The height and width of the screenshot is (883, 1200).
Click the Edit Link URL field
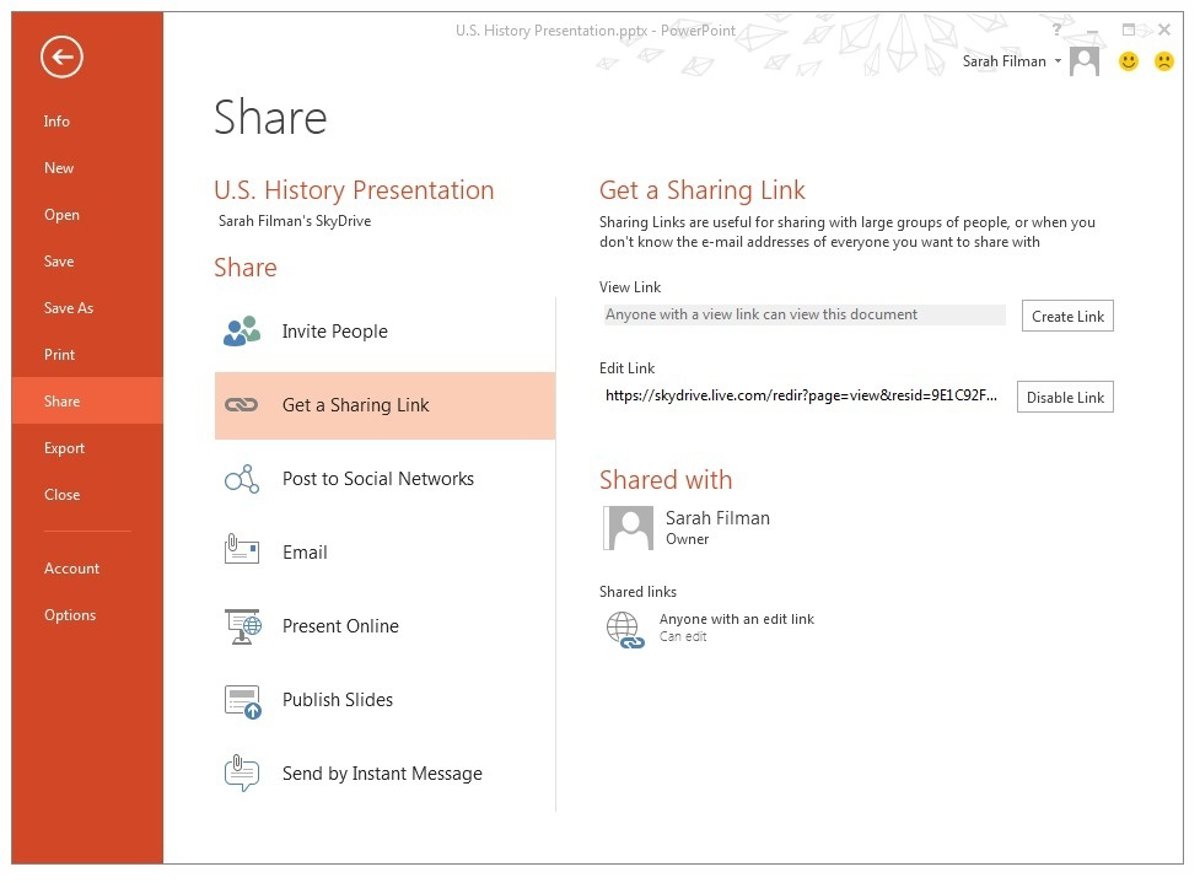[x=802, y=396]
